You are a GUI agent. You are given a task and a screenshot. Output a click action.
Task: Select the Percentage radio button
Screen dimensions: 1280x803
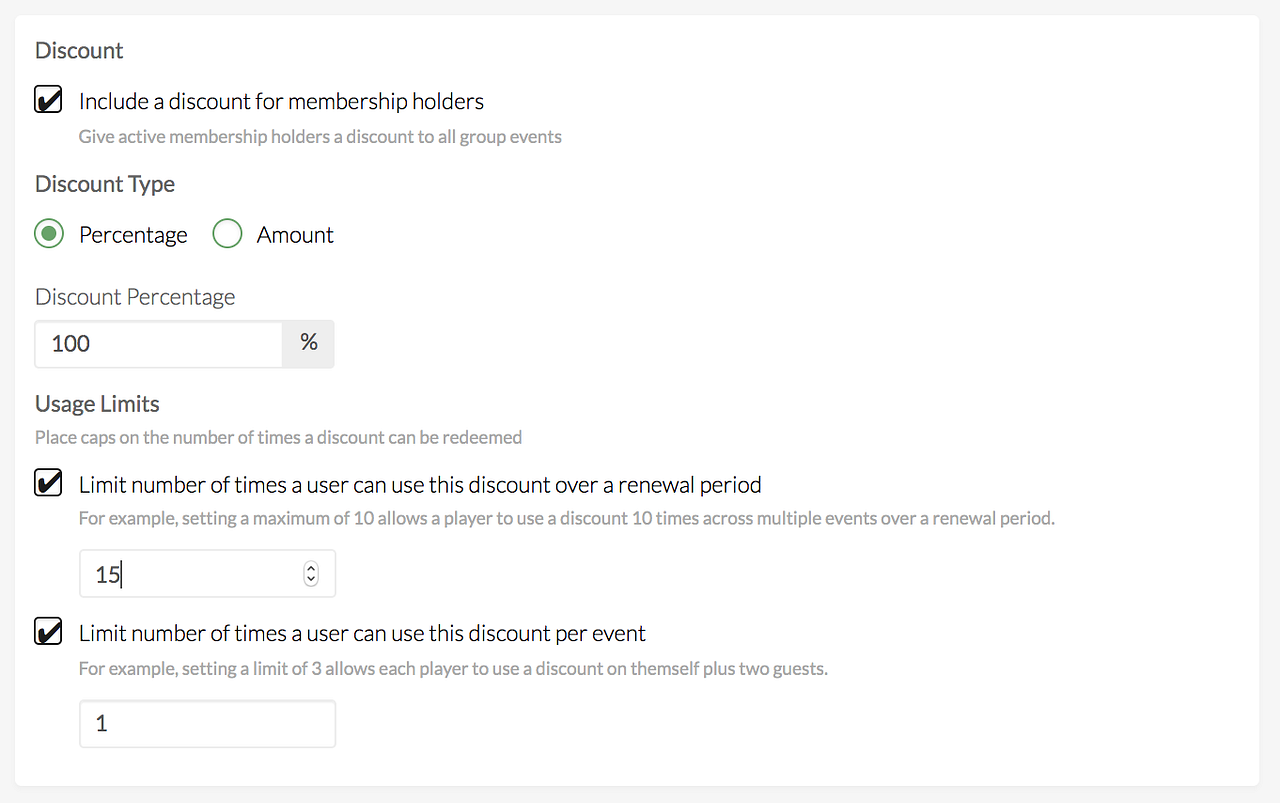49,234
